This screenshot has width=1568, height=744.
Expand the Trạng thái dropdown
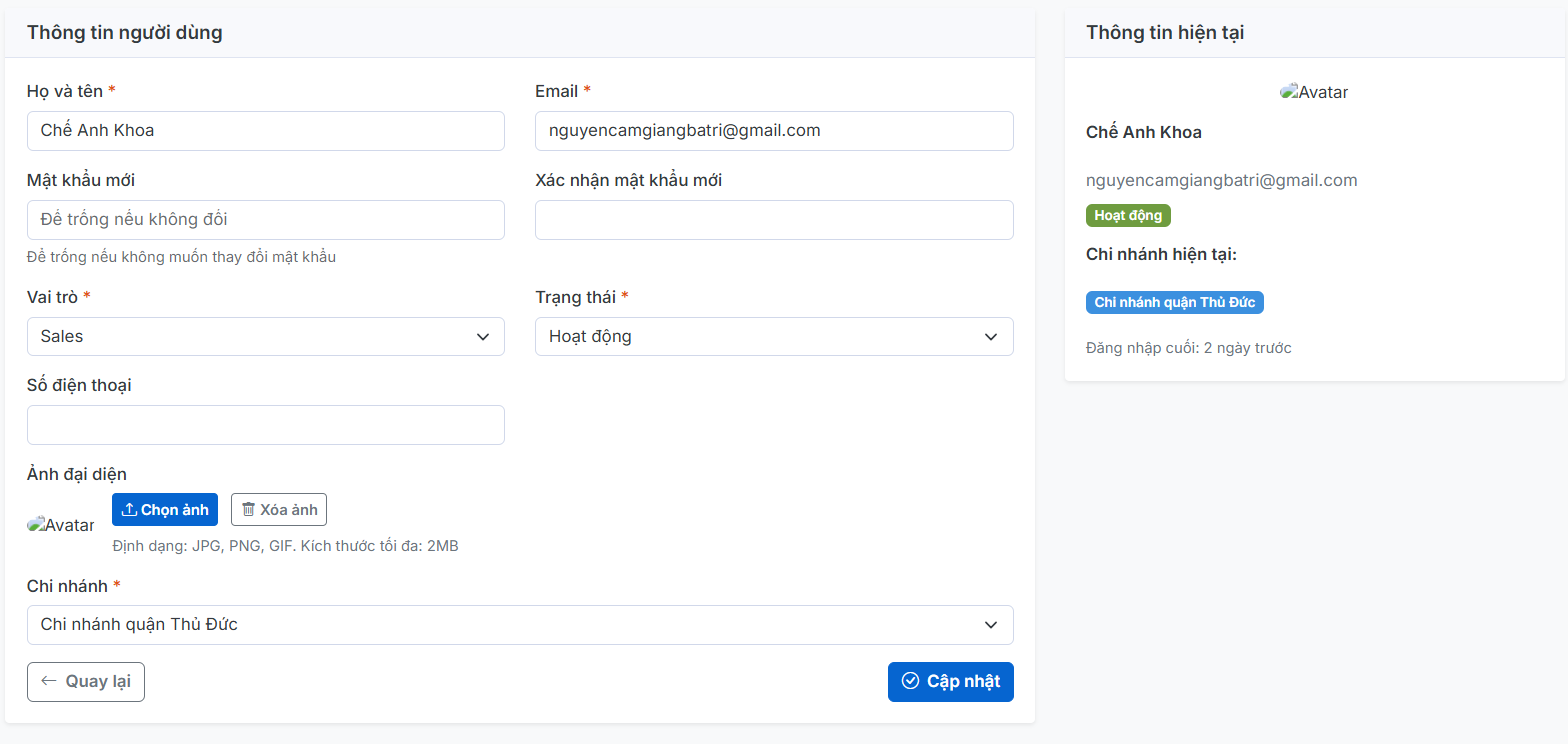773,337
